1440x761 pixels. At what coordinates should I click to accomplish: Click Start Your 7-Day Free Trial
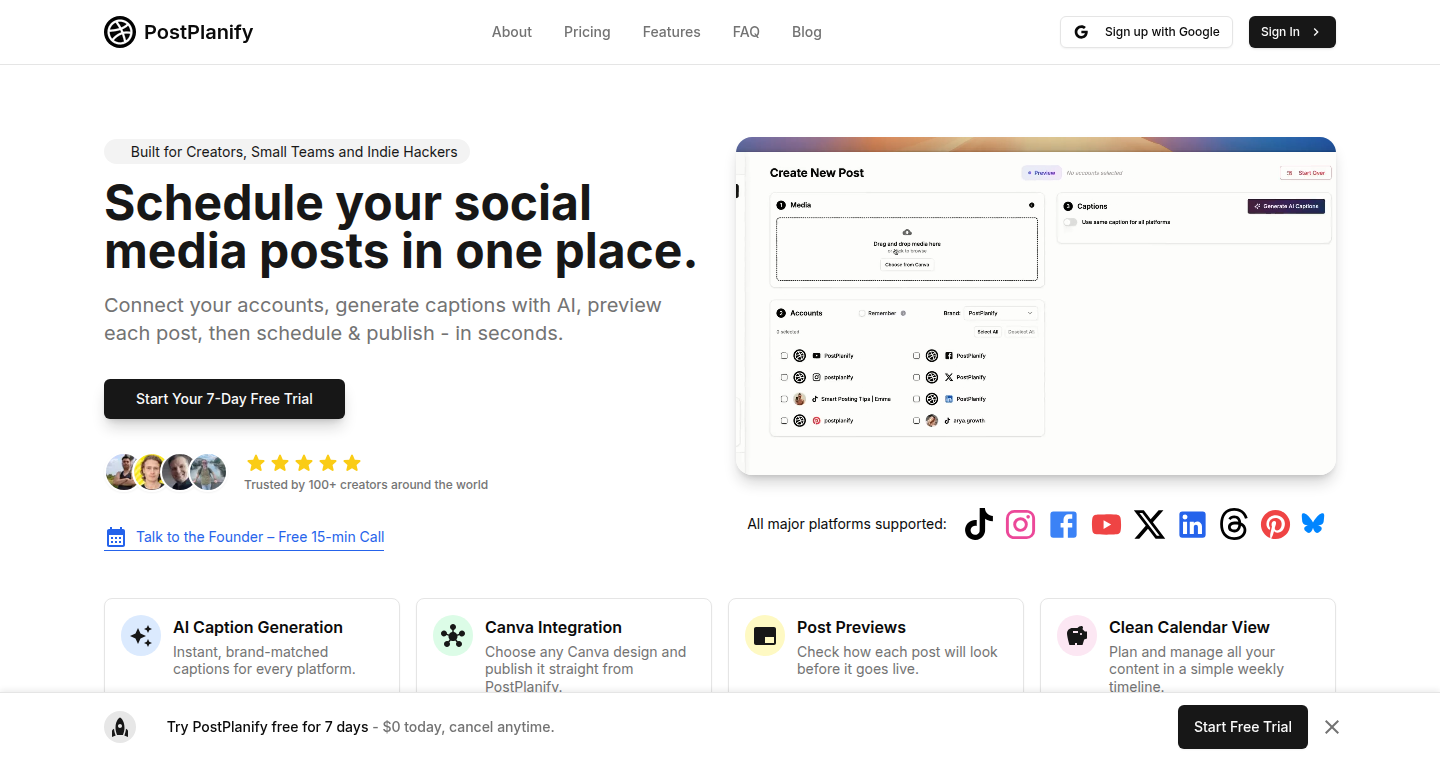[224, 399]
